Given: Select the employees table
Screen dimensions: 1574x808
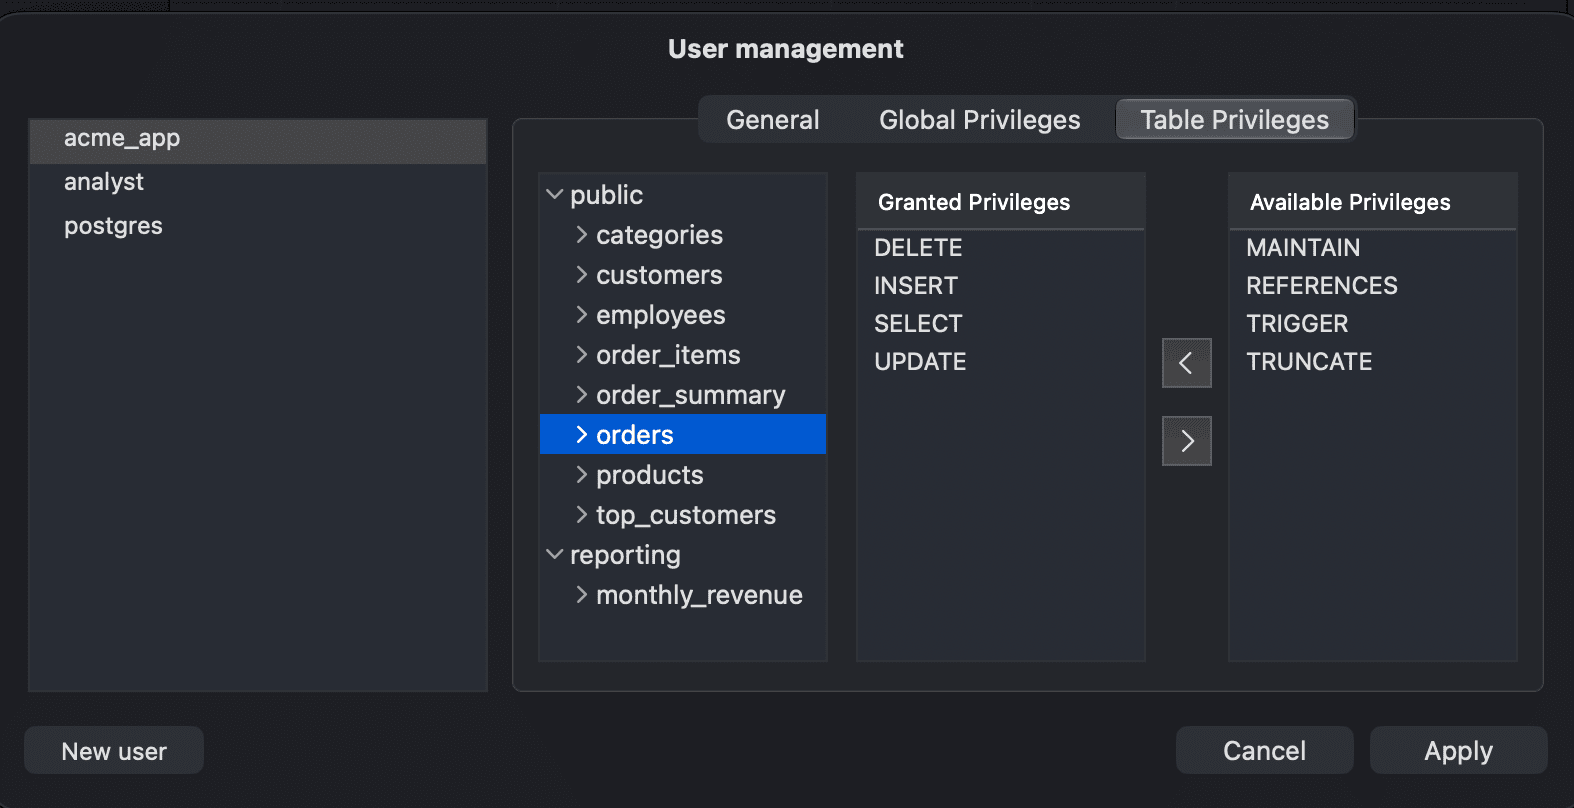Looking at the screenshot, I should [660, 315].
